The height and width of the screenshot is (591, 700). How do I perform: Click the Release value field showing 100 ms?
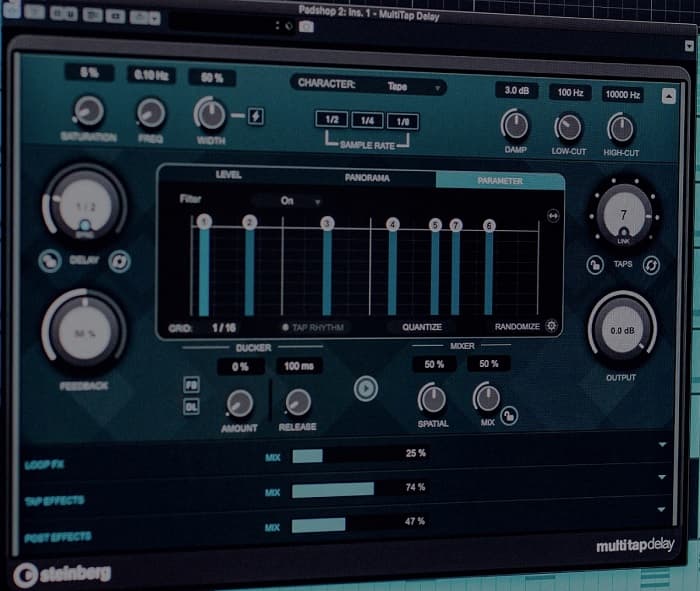299,366
